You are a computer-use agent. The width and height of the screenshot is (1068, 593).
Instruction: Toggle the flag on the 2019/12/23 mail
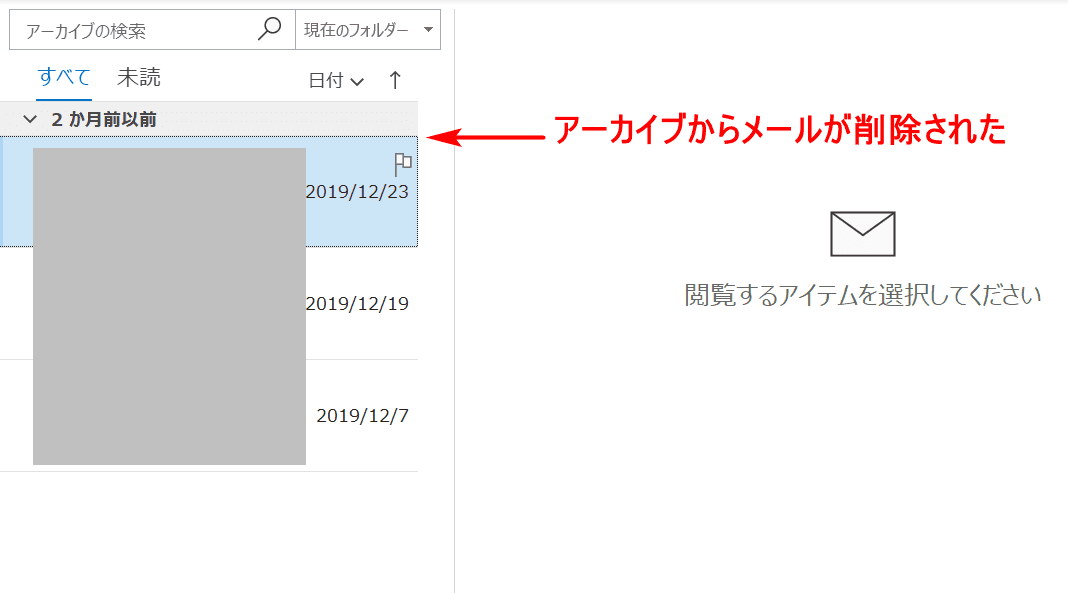pos(403,164)
